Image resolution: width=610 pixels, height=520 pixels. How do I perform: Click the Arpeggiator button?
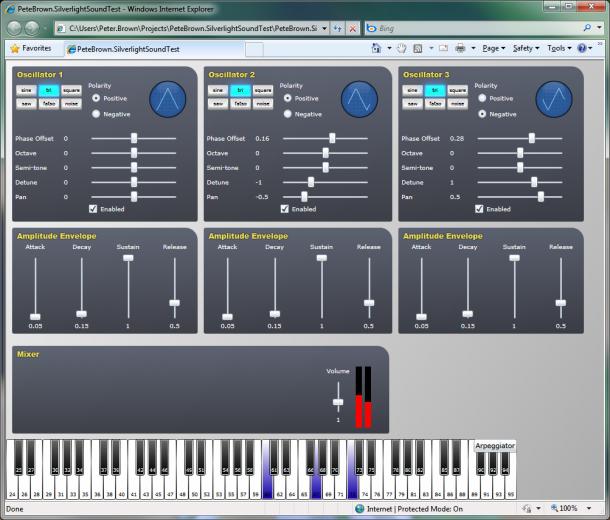[x=495, y=446]
